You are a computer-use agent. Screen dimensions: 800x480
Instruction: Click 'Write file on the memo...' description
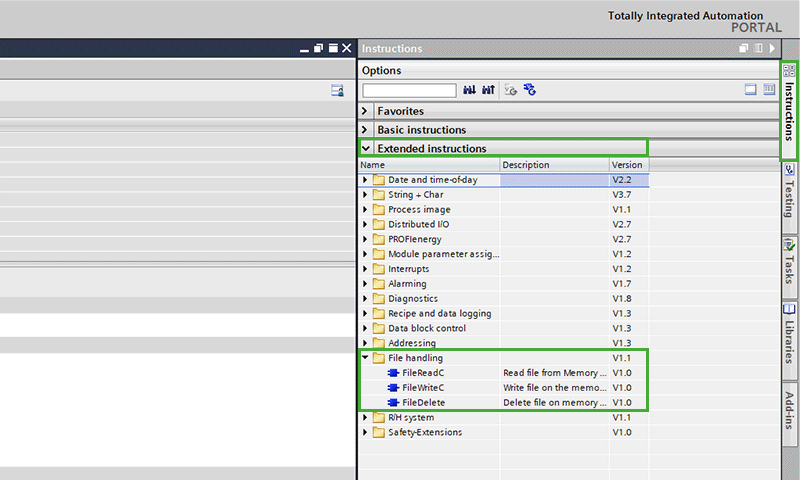pyautogui.click(x=555, y=388)
